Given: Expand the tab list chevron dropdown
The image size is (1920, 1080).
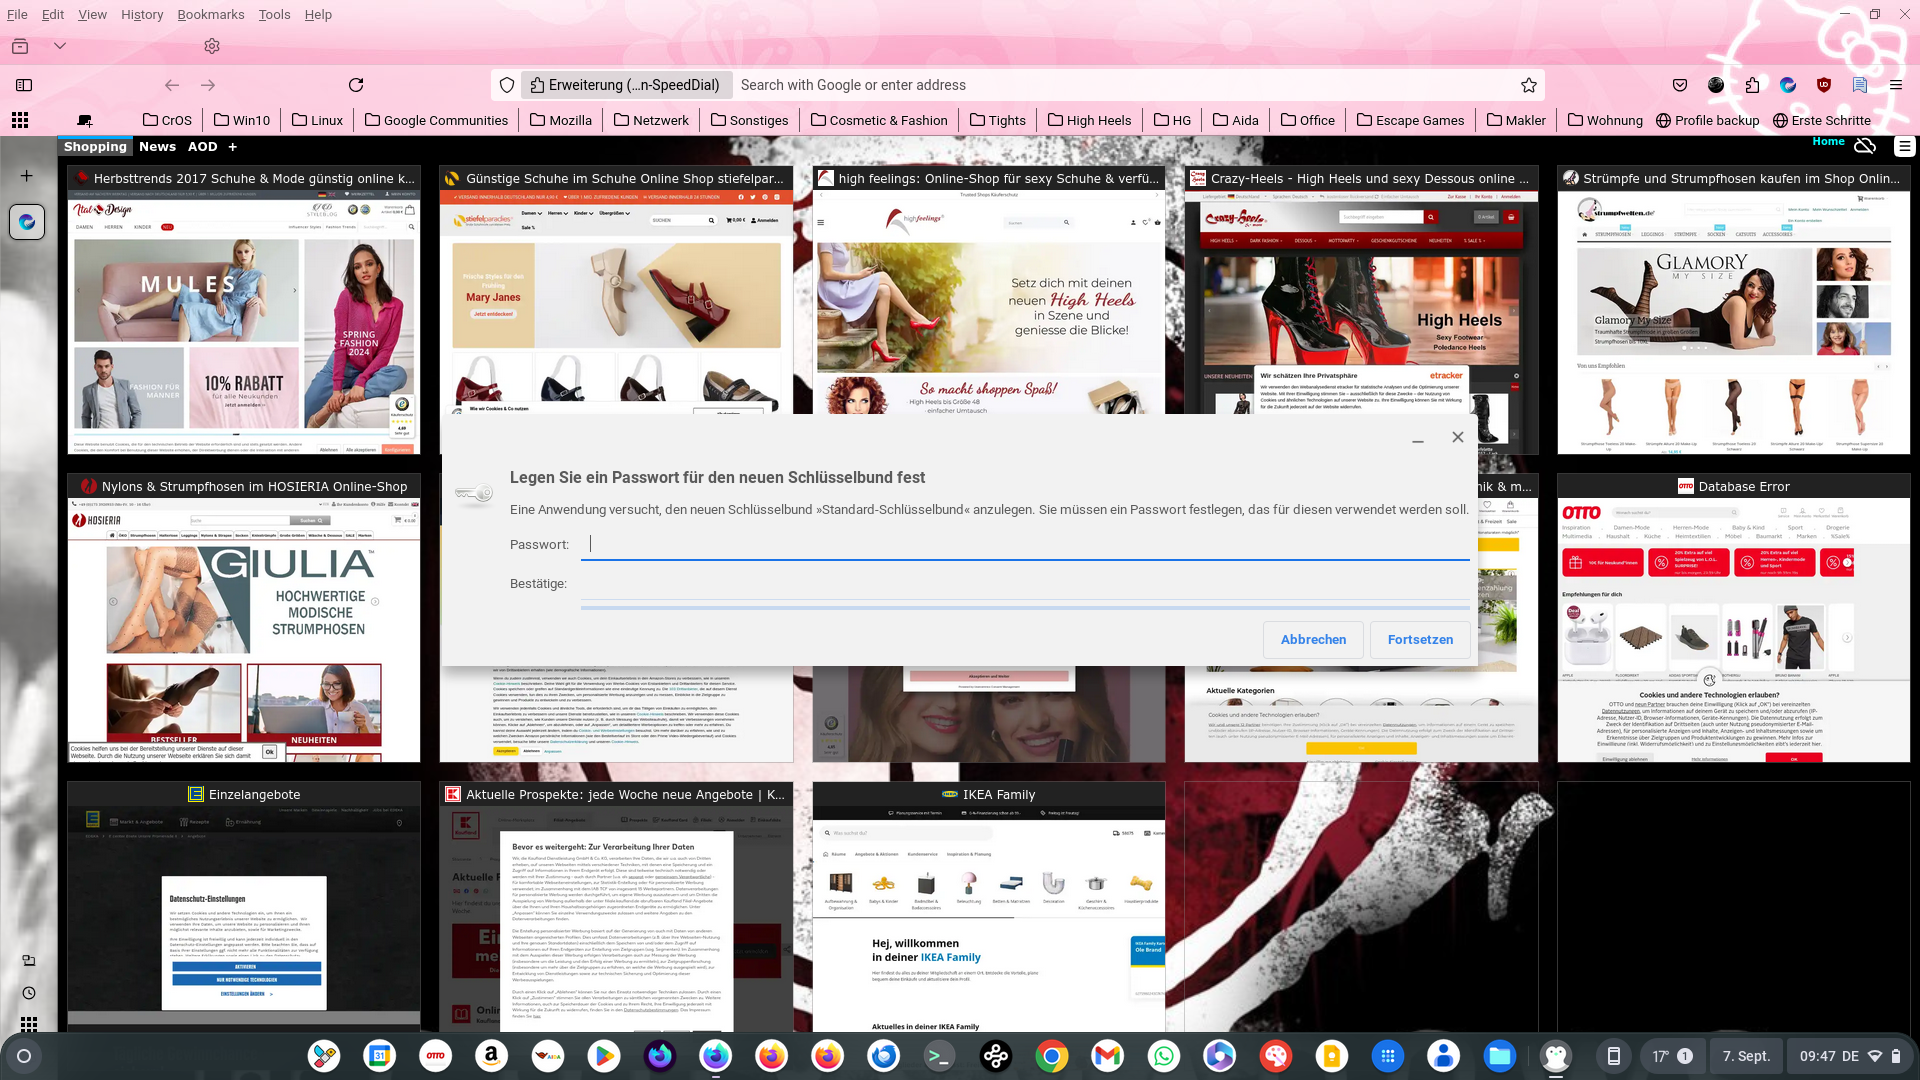Looking at the screenshot, I should click(x=60, y=46).
